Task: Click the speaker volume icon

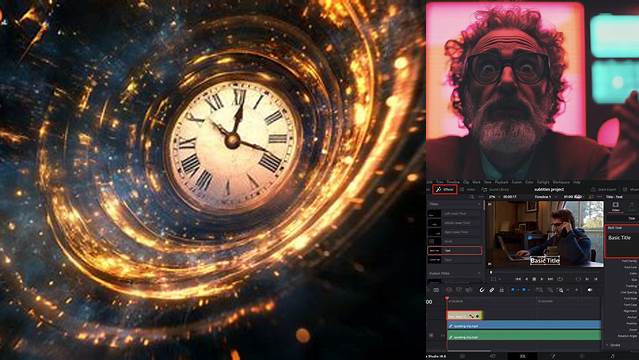Action: (590, 290)
